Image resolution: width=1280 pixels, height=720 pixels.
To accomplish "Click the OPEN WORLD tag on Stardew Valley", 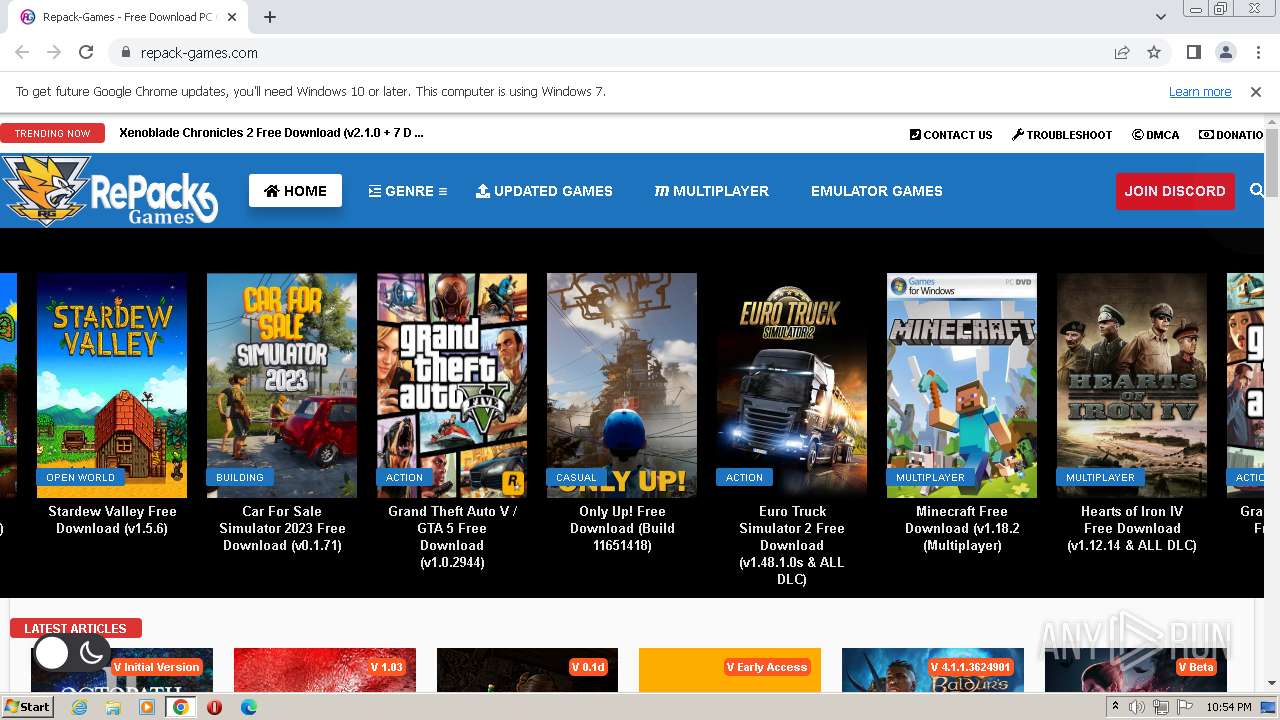I will click(x=80, y=477).
